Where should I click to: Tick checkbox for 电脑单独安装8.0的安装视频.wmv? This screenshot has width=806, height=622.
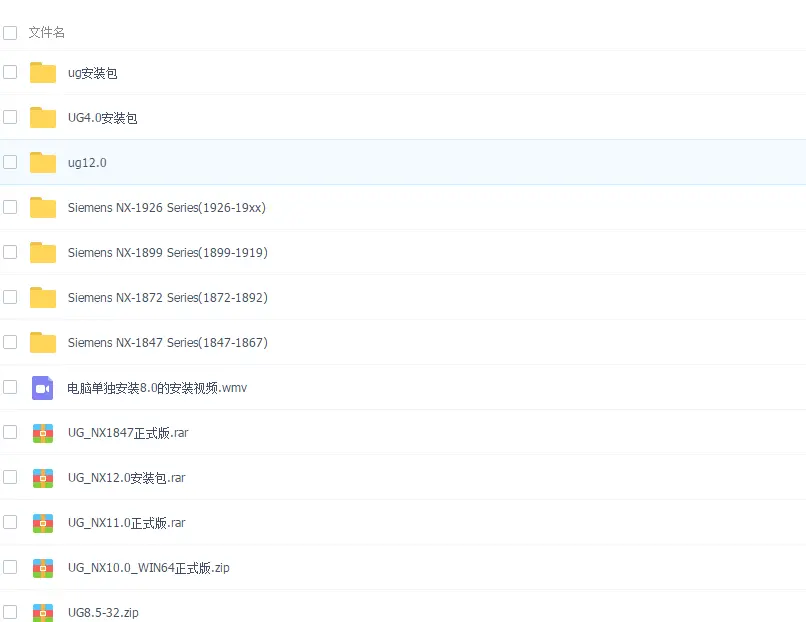[x=10, y=387]
